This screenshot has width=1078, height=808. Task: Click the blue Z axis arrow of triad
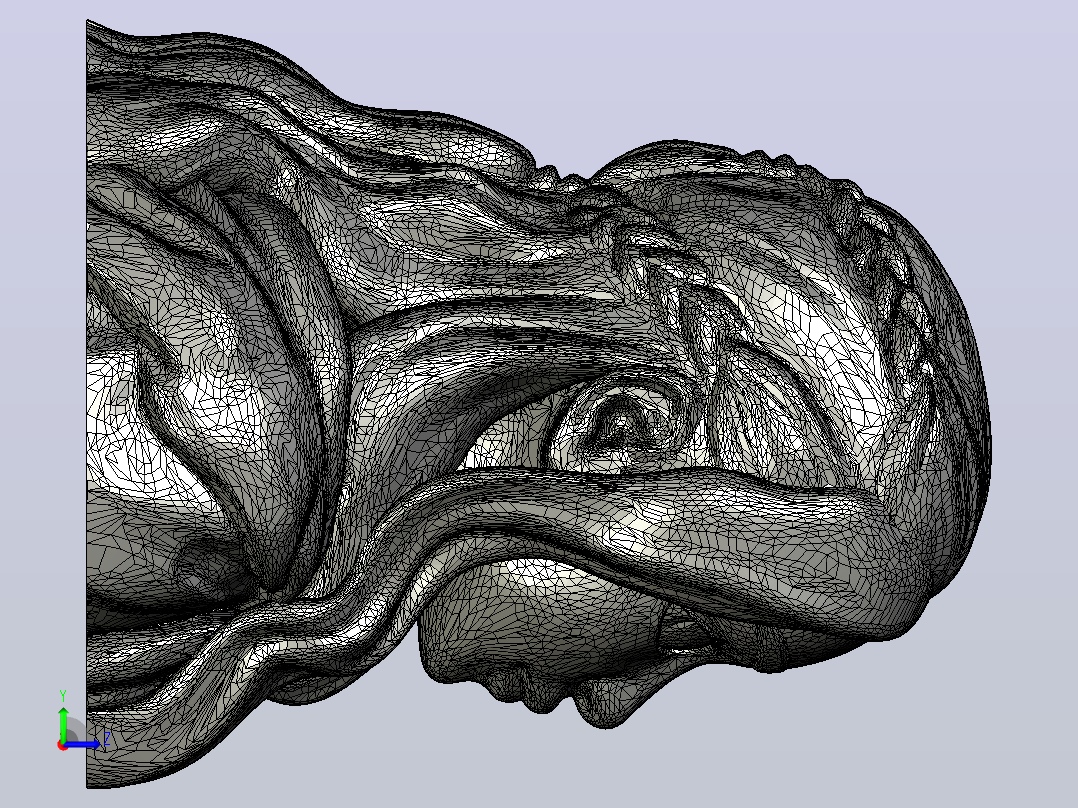click(83, 744)
